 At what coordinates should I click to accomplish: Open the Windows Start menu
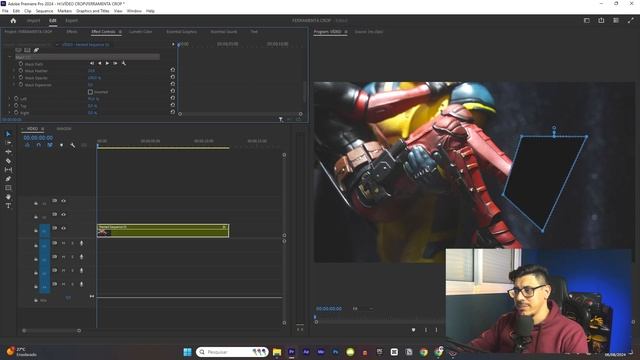point(187,352)
